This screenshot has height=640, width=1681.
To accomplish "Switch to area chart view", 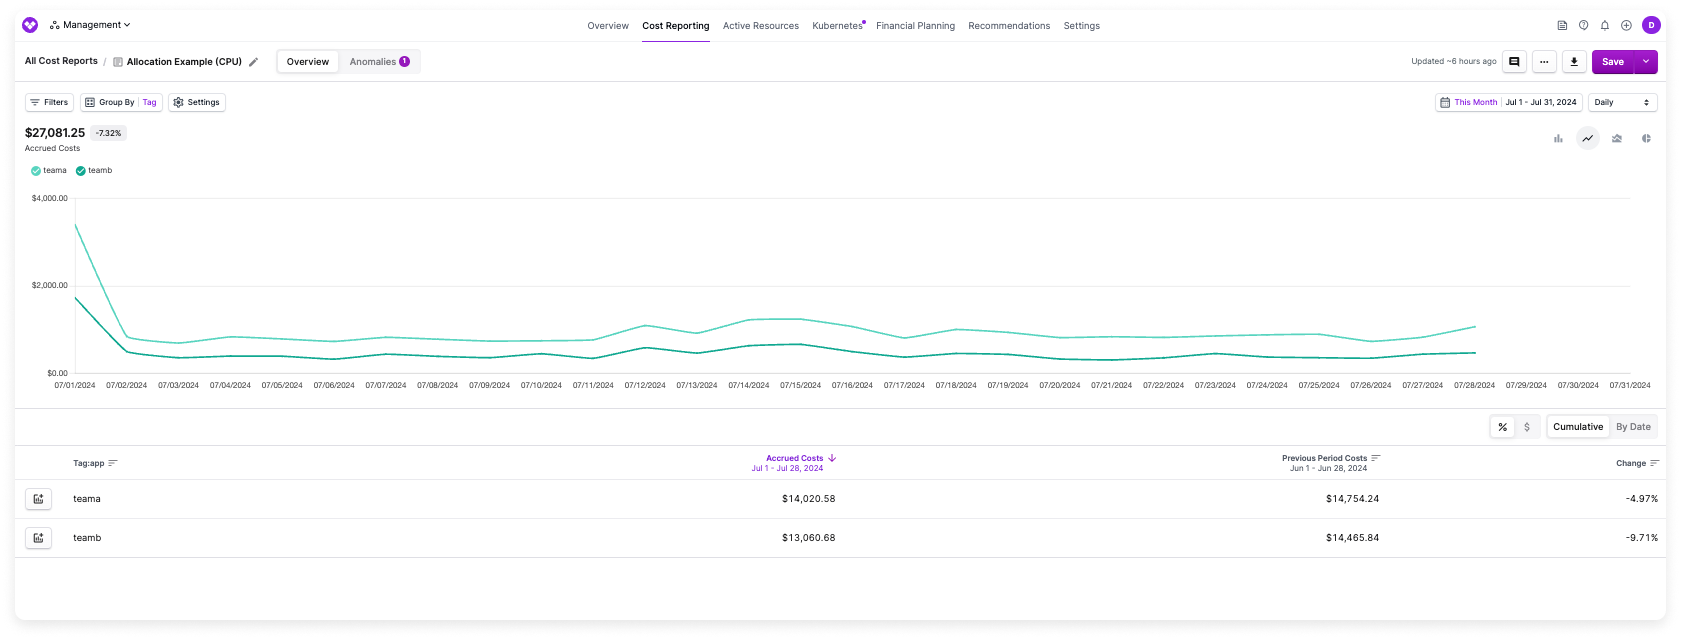I will (1617, 138).
